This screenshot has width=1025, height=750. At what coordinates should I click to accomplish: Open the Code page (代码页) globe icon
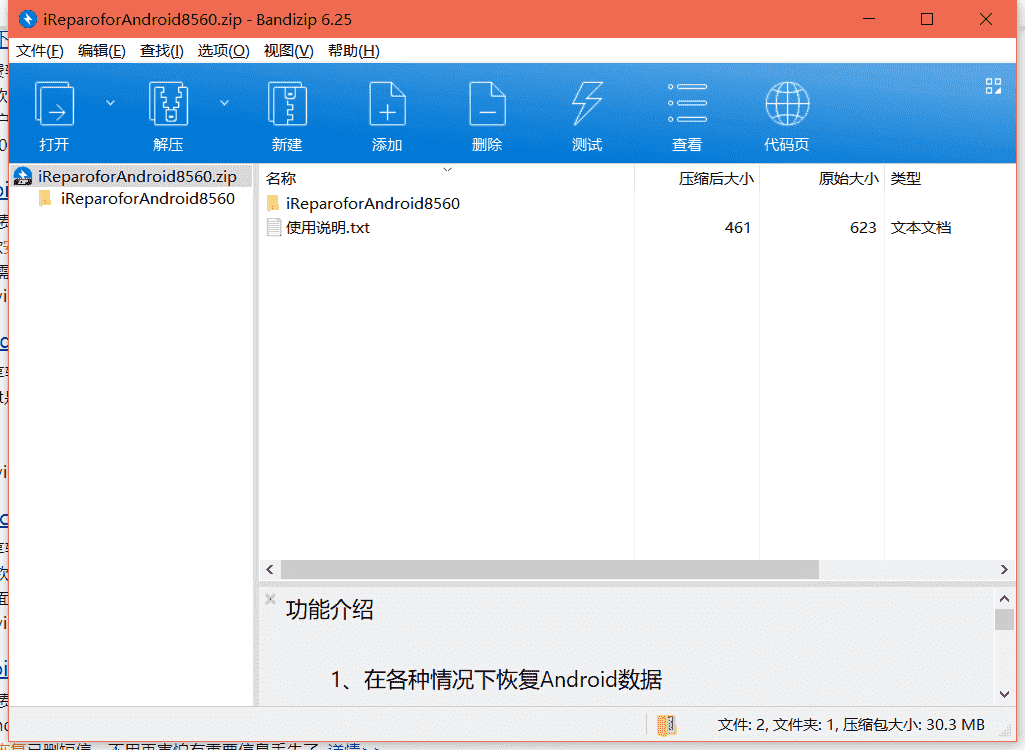coord(787,104)
